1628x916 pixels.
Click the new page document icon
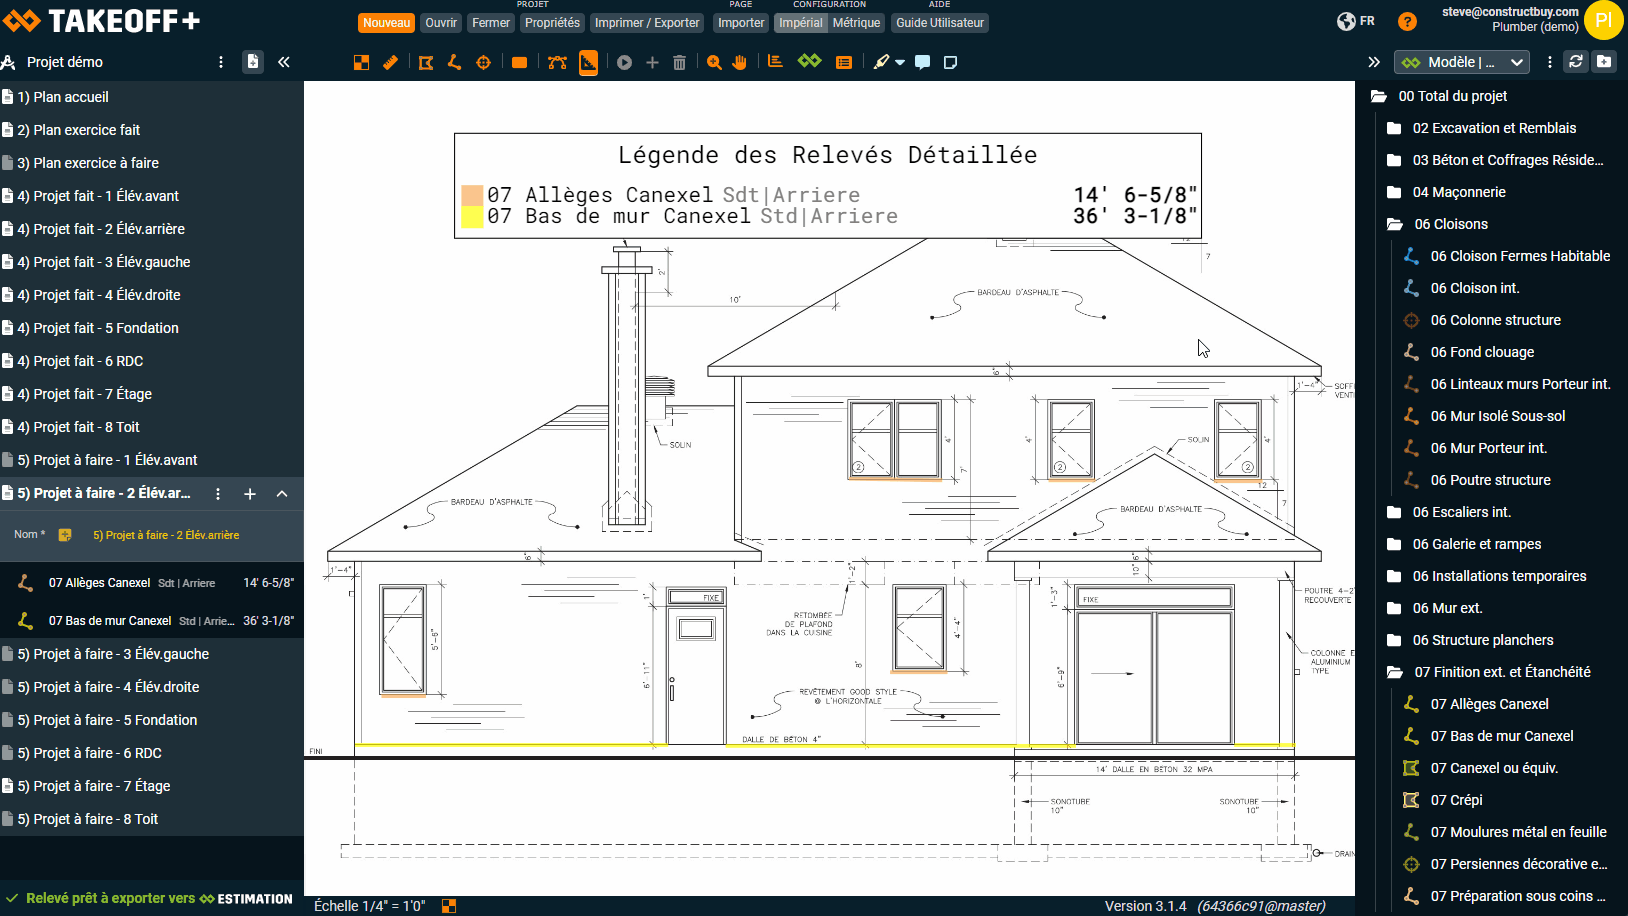(x=253, y=62)
